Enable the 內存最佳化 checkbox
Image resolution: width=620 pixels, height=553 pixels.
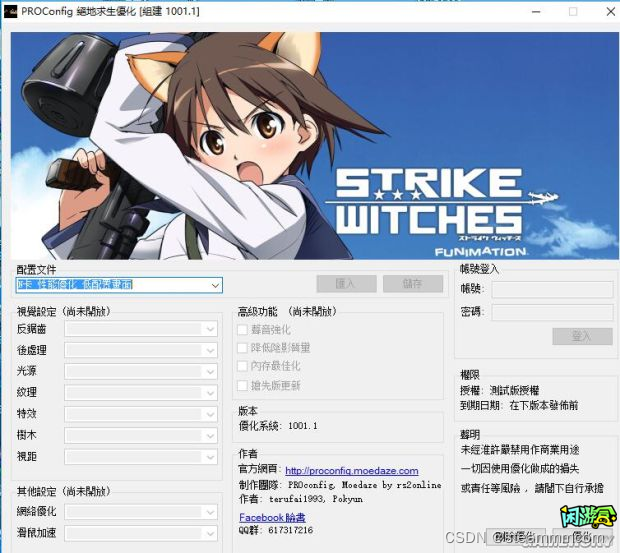242,366
